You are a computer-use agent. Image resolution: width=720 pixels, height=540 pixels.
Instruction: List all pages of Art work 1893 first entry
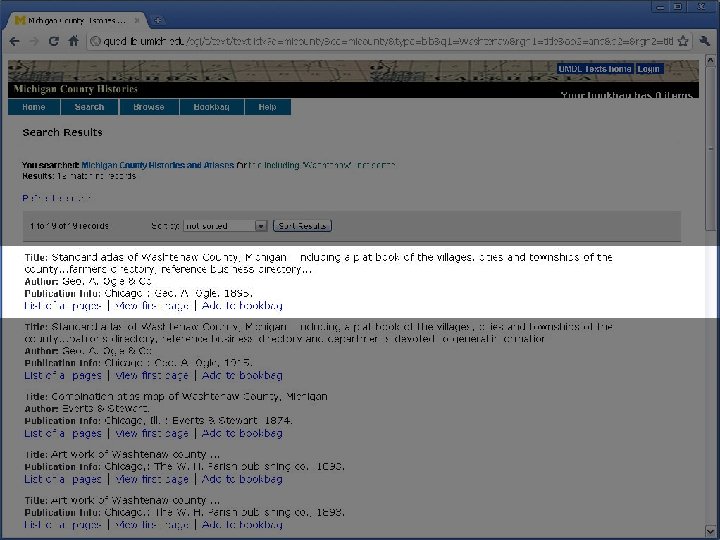[x=63, y=479]
